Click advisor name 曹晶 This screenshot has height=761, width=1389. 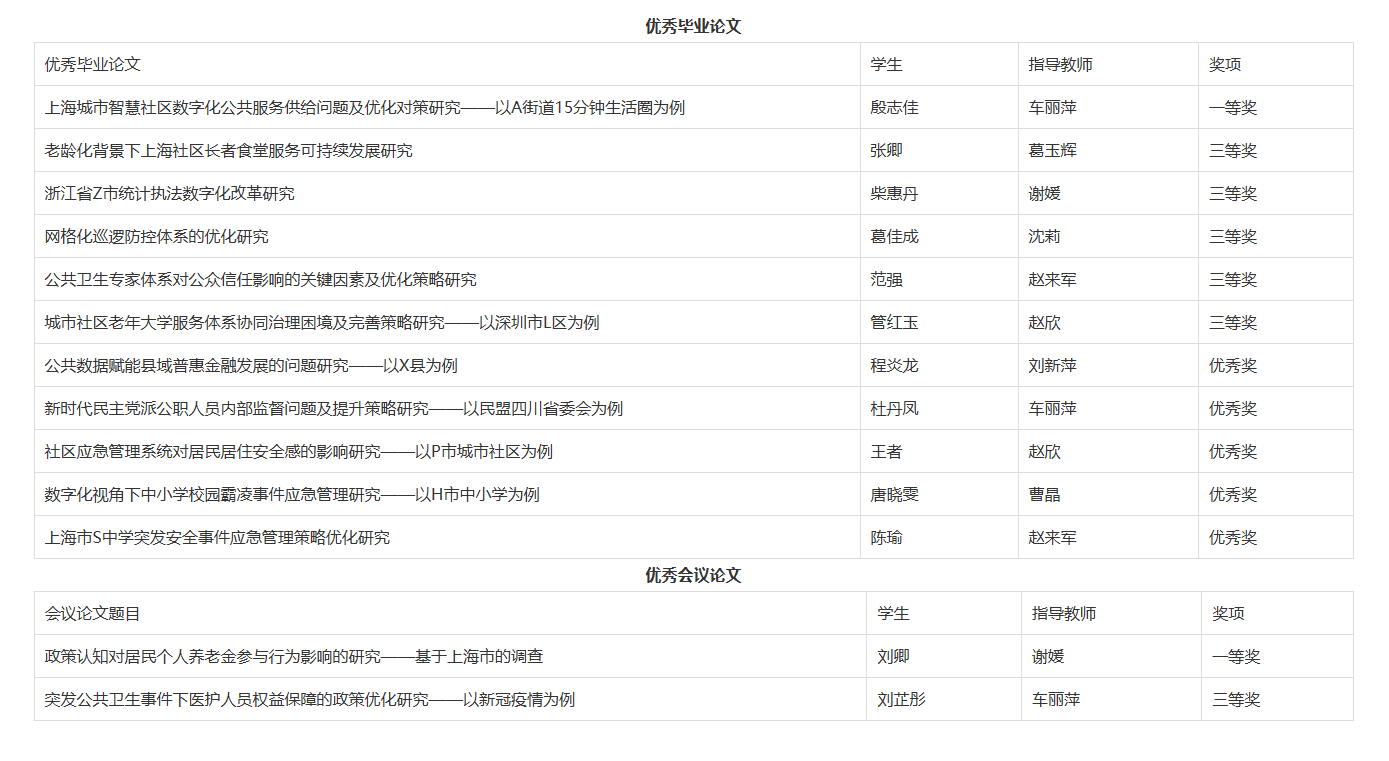1044,495
